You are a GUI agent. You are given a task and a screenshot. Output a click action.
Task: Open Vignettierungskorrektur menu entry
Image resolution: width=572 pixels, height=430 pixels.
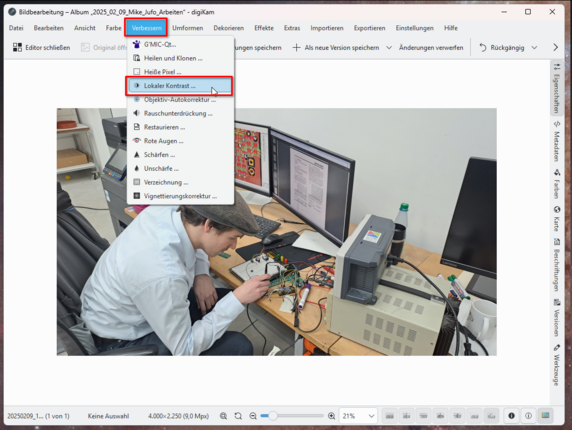coord(180,196)
